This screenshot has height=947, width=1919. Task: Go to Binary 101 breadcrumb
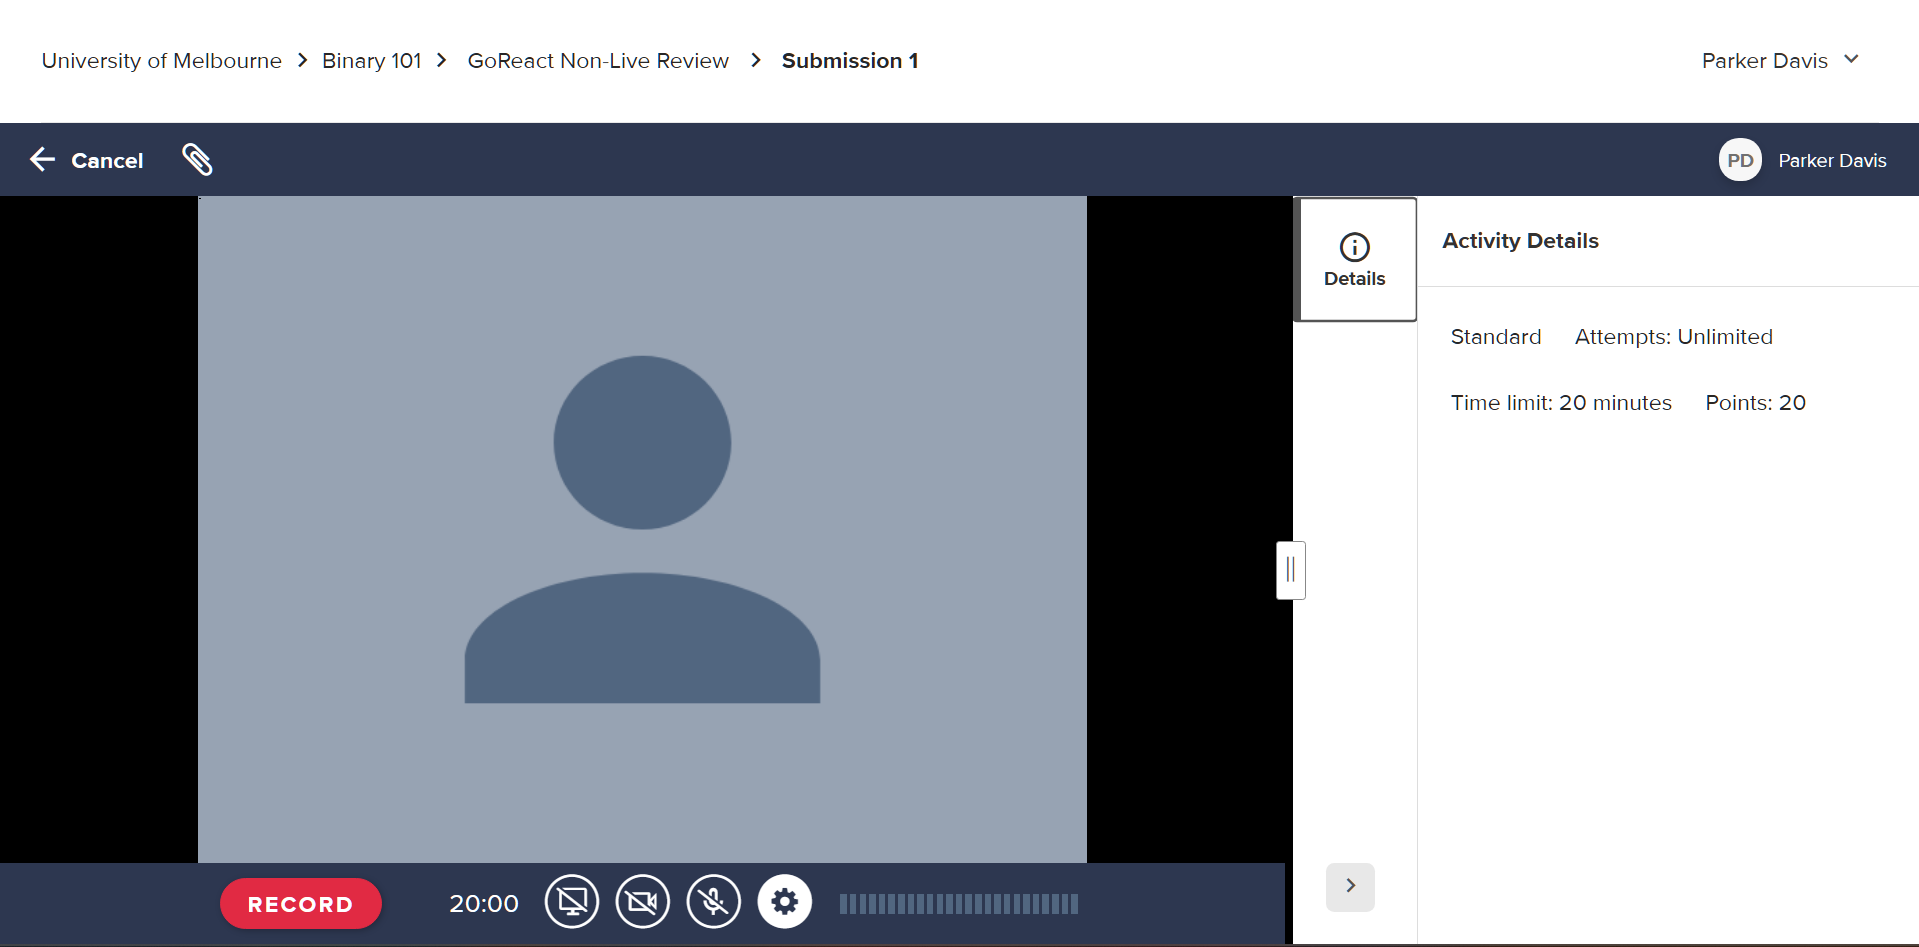[372, 61]
